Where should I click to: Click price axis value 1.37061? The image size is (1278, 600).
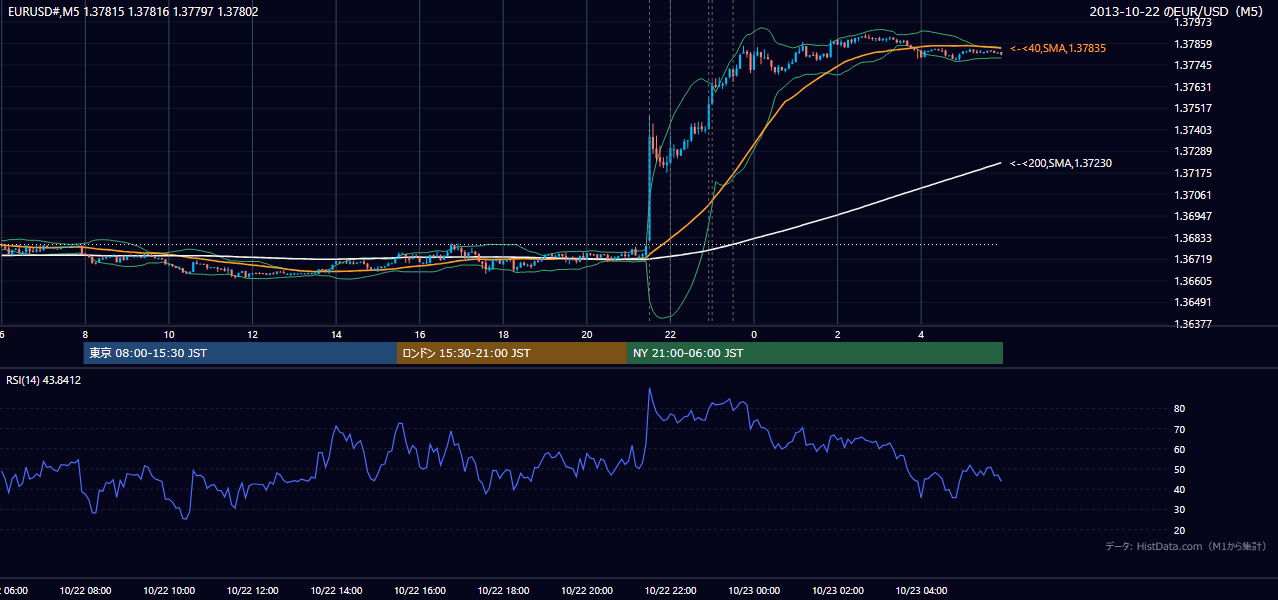[x=1192, y=195]
